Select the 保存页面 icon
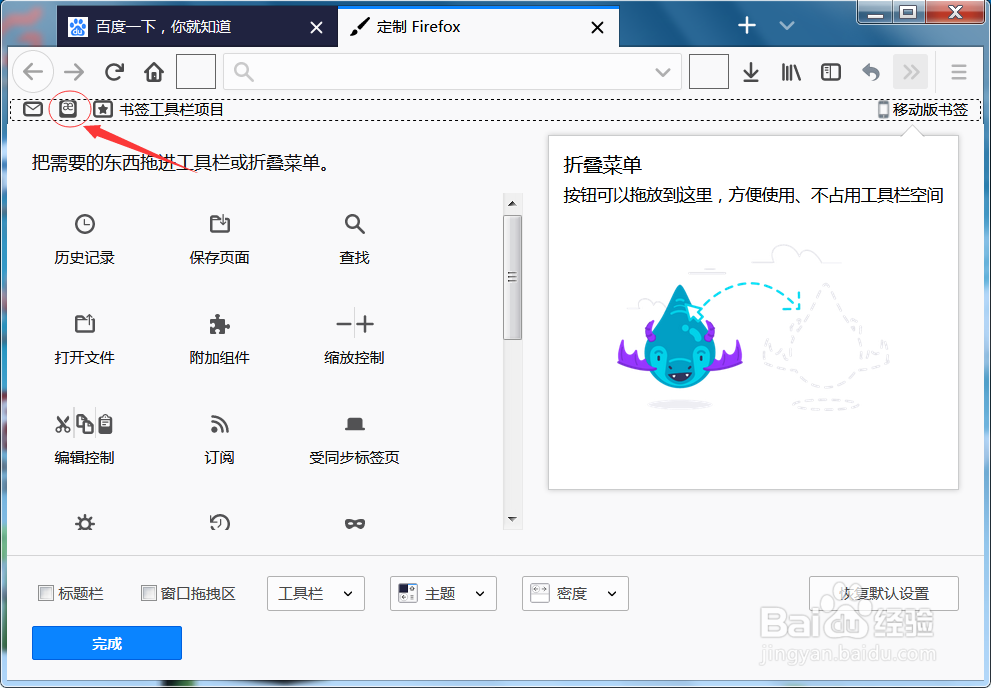The image size is (991, 688). [x=219, y=224]
